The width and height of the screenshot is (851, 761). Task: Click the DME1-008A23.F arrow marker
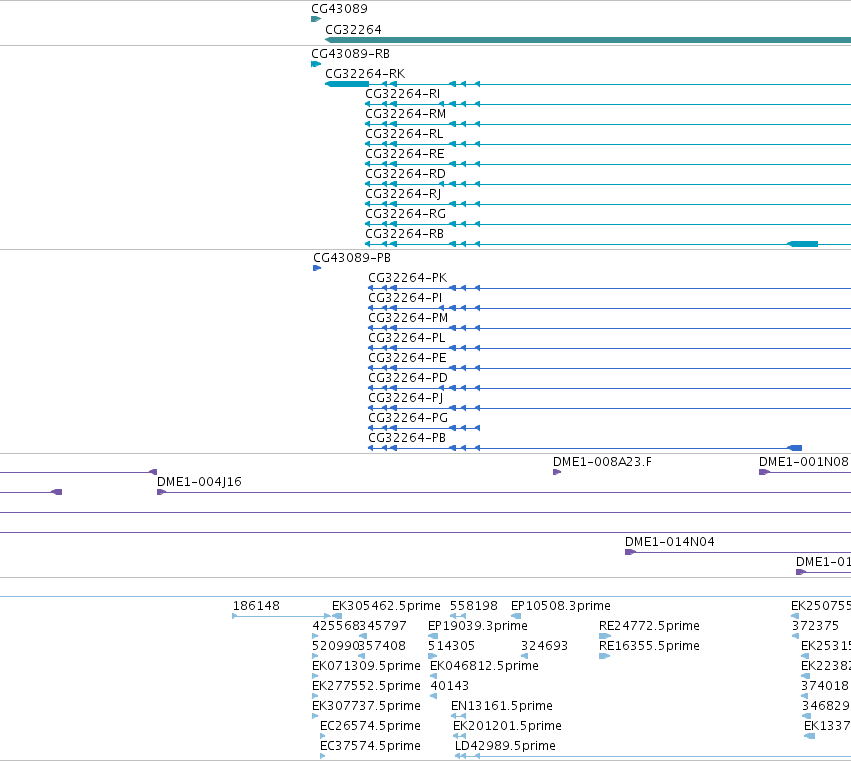tap(557, 472)
